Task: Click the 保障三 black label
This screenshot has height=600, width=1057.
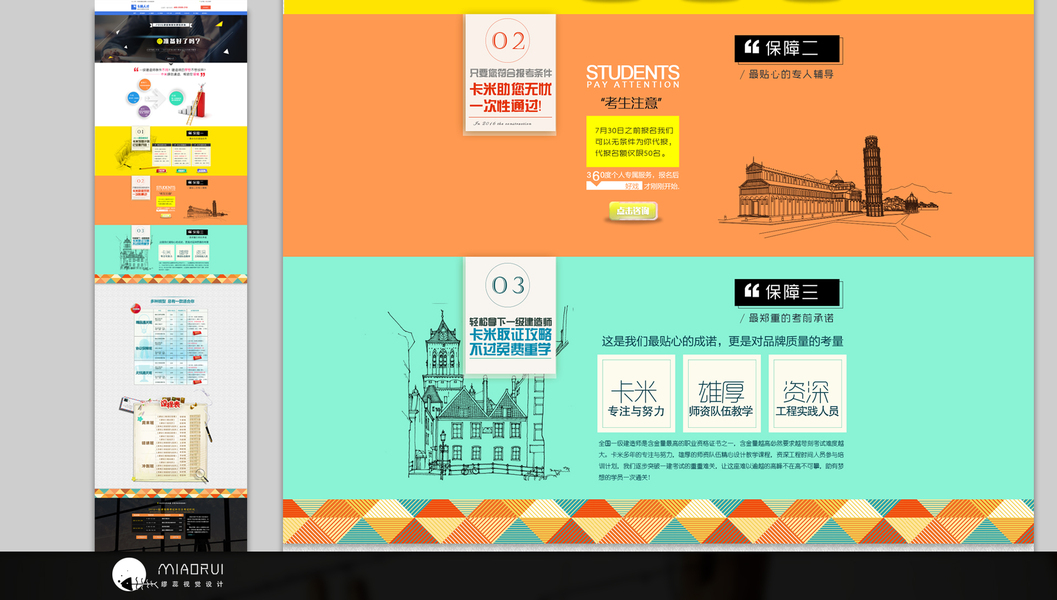Action: [787, 292]
